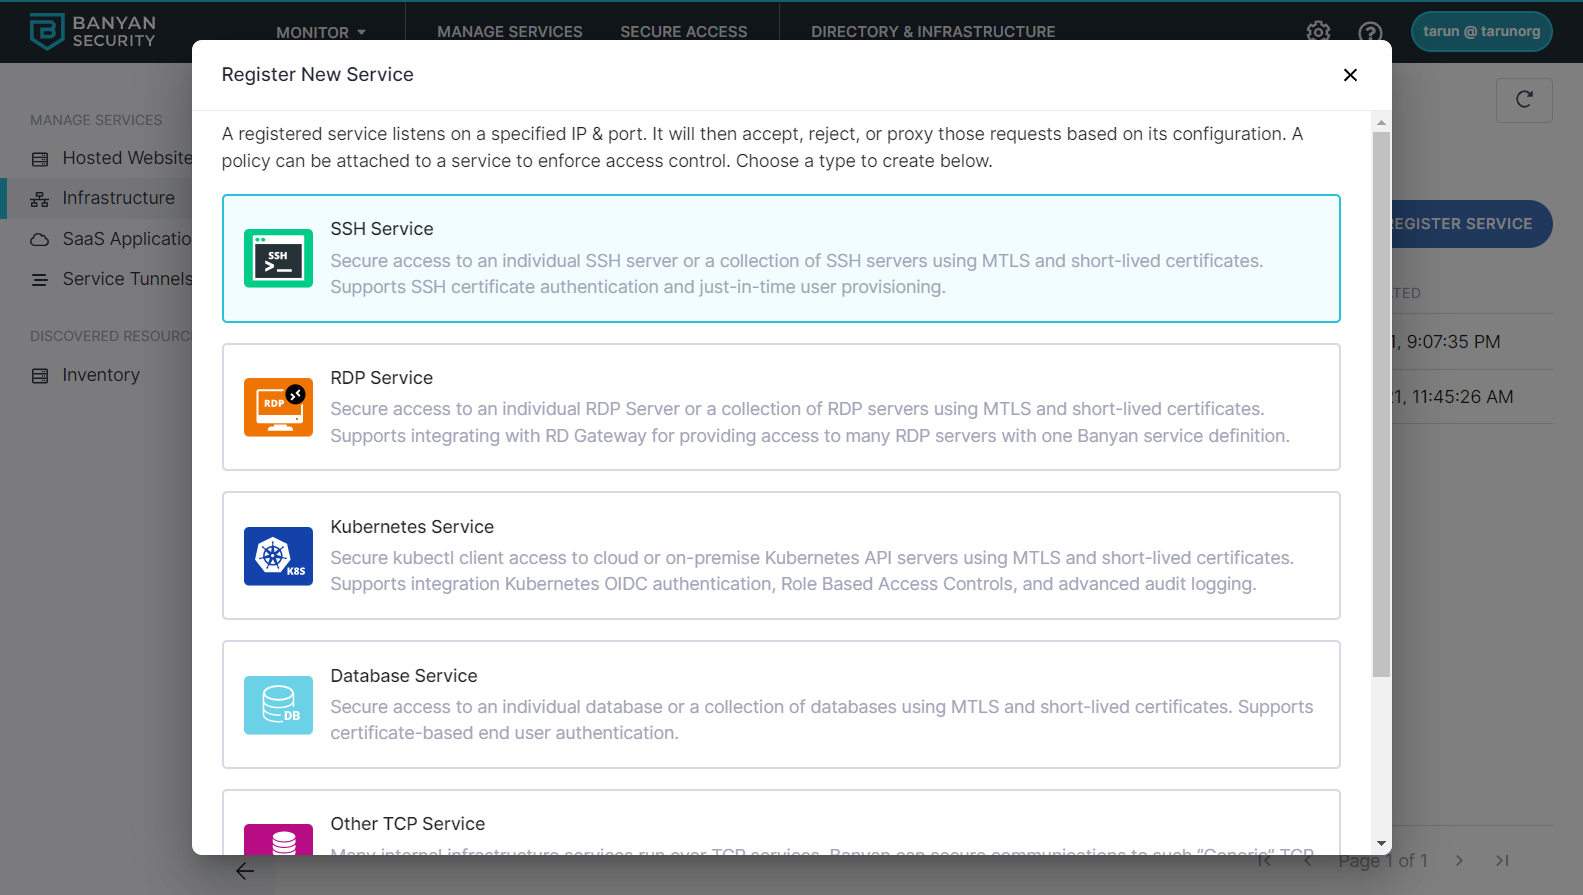Click the Banyan Security logo
The width and height of the screenshot is (1583, 895).
tap(93, 32)
